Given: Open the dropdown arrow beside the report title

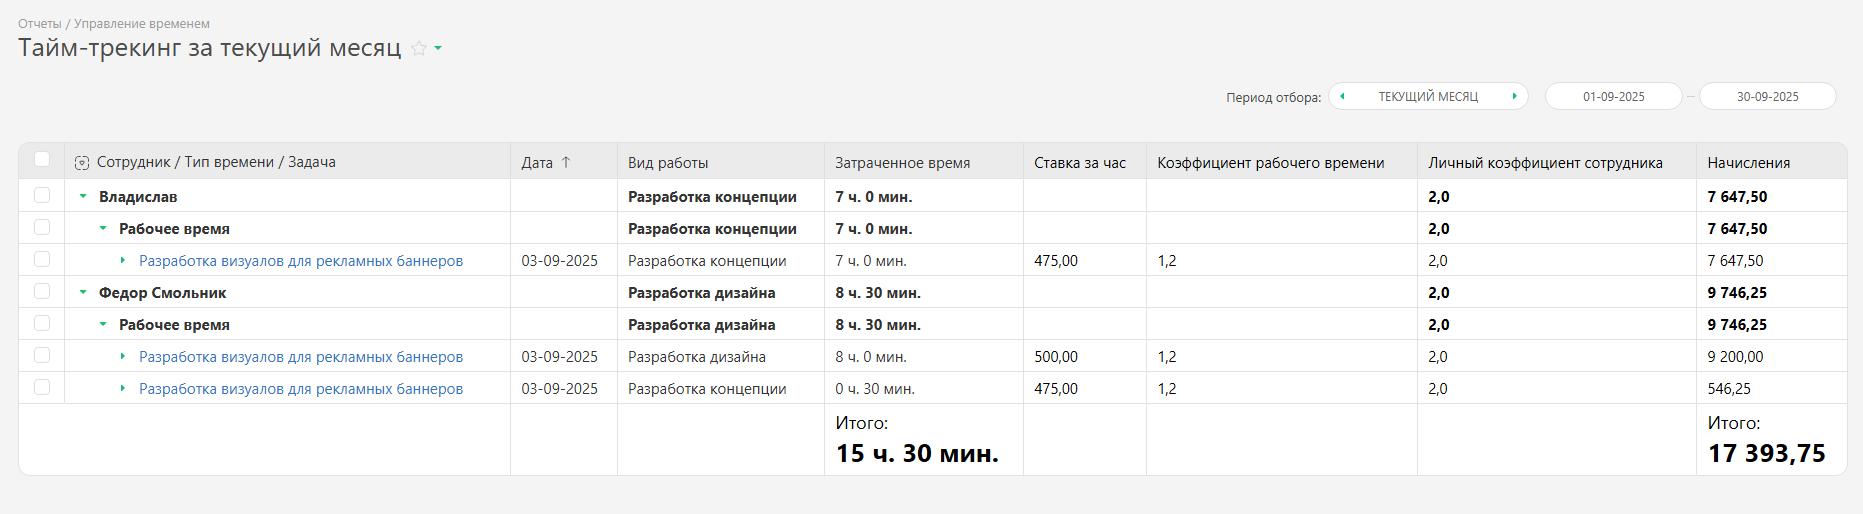Looking at the screenshot, I should point(438,48).
